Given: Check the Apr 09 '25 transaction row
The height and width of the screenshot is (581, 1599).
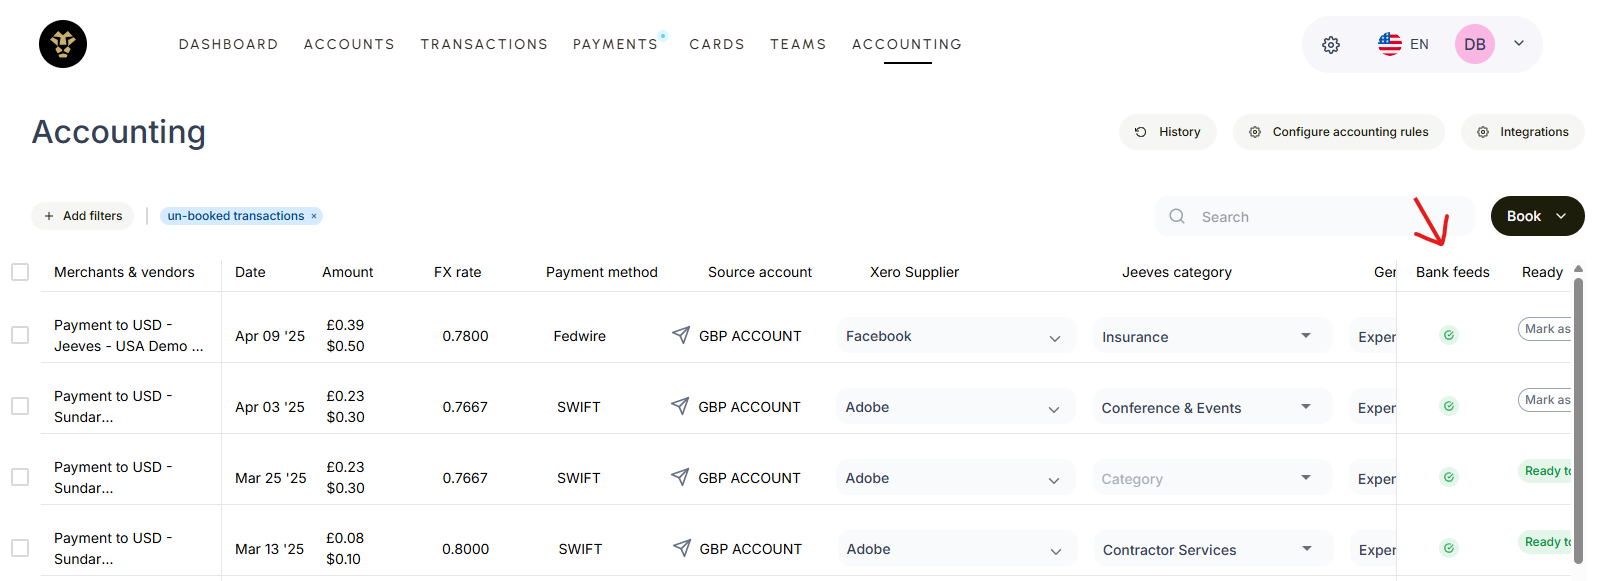Looking at the screenshot, I should [x=20, y=335].
